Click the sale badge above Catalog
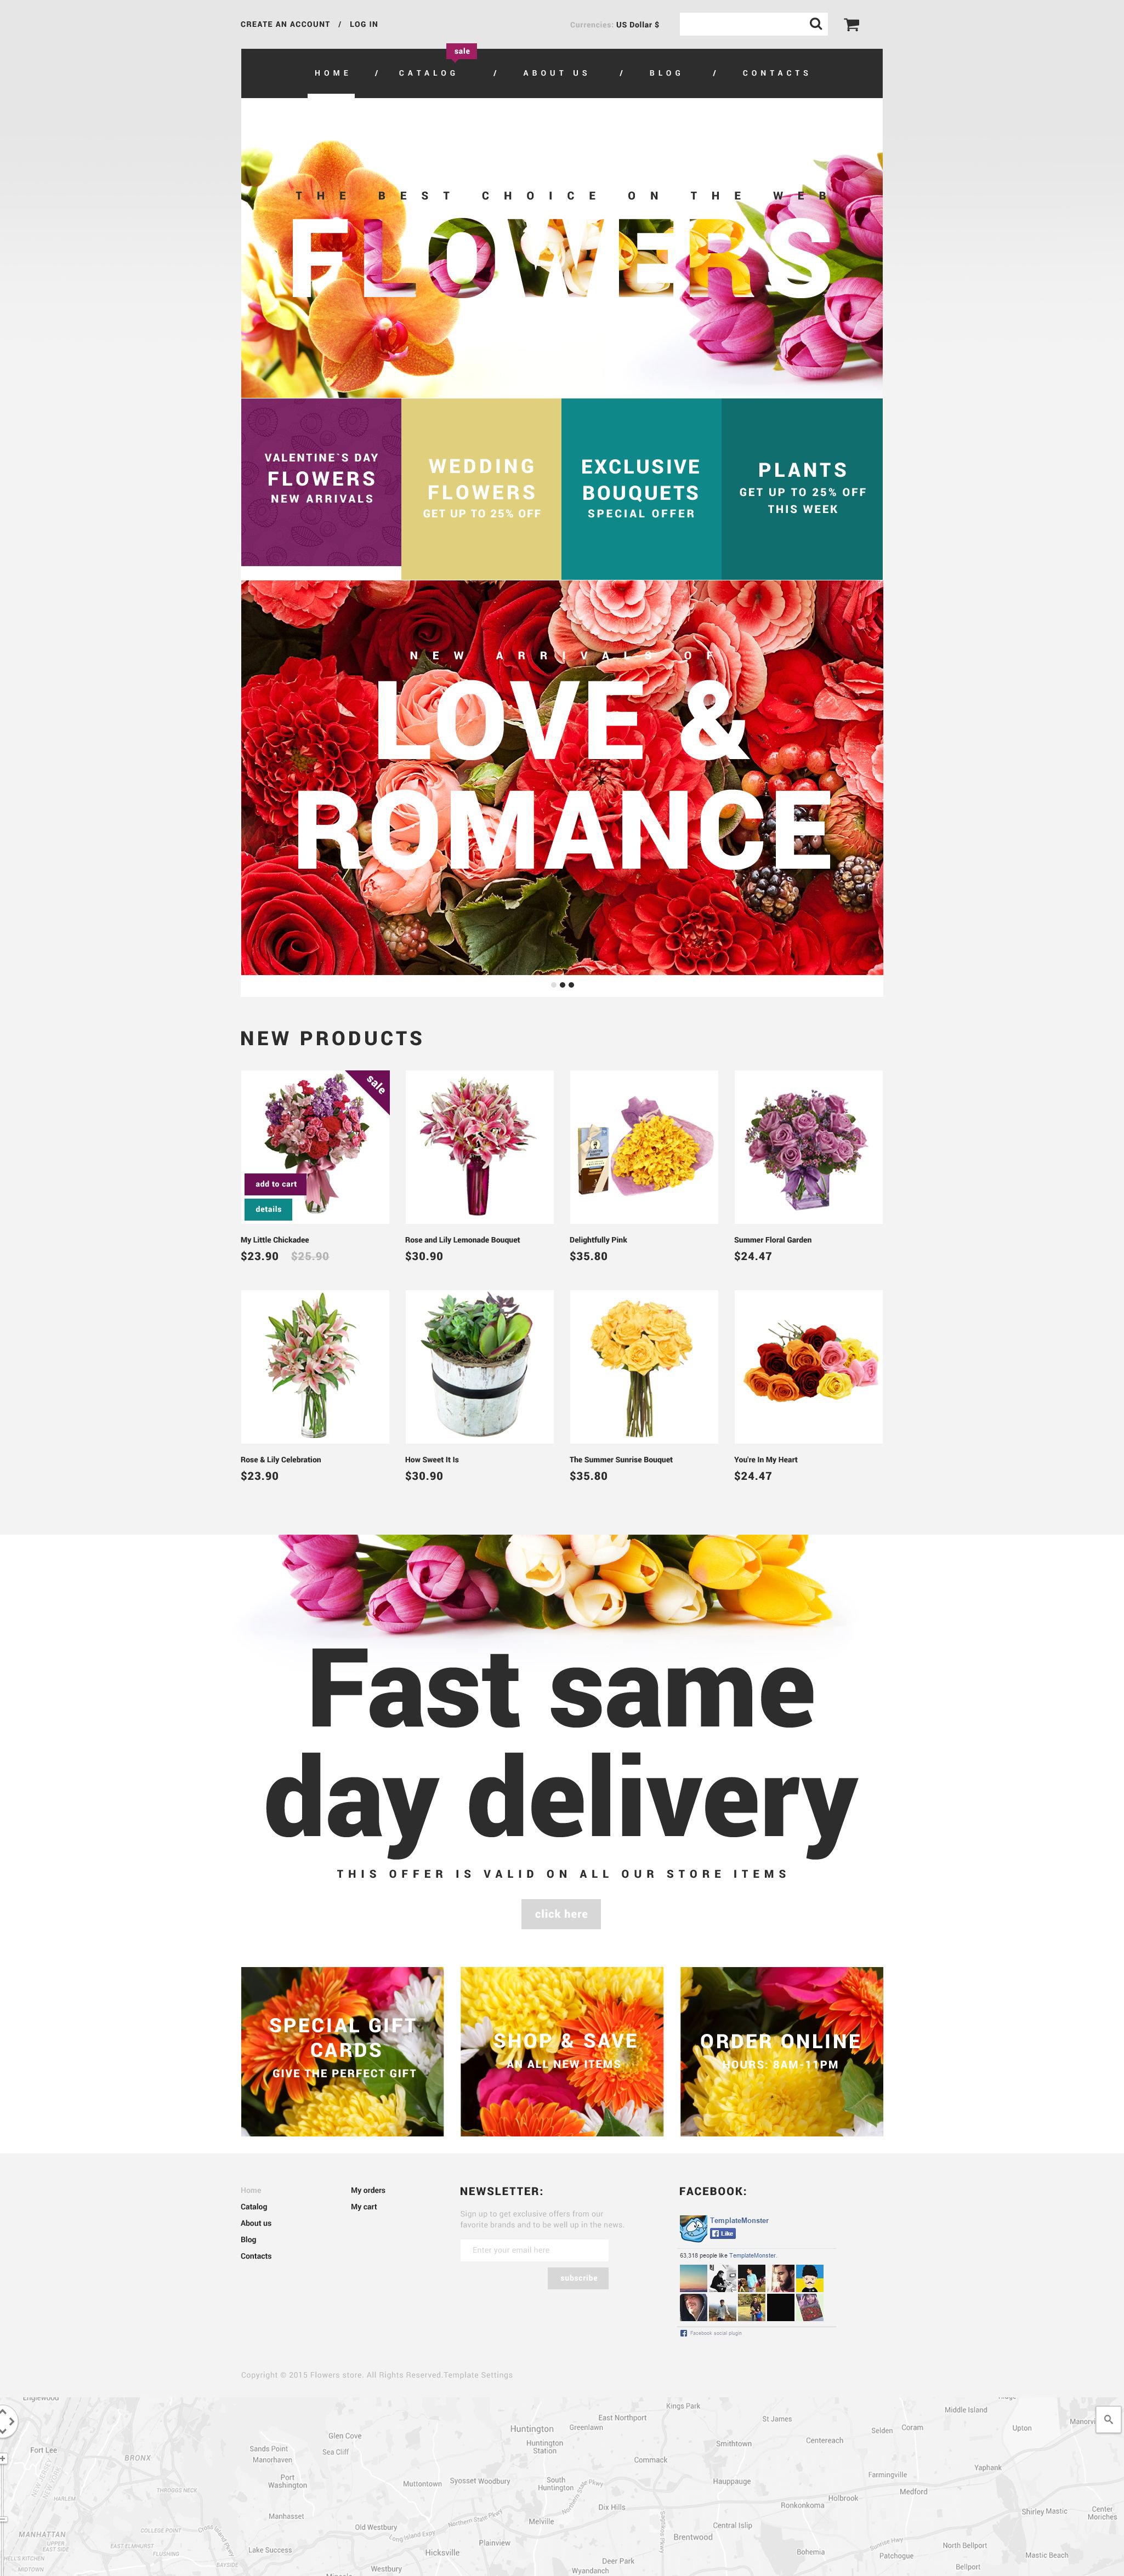The width and height of the screenshot is (1124, 2576). tap(461, 52)
